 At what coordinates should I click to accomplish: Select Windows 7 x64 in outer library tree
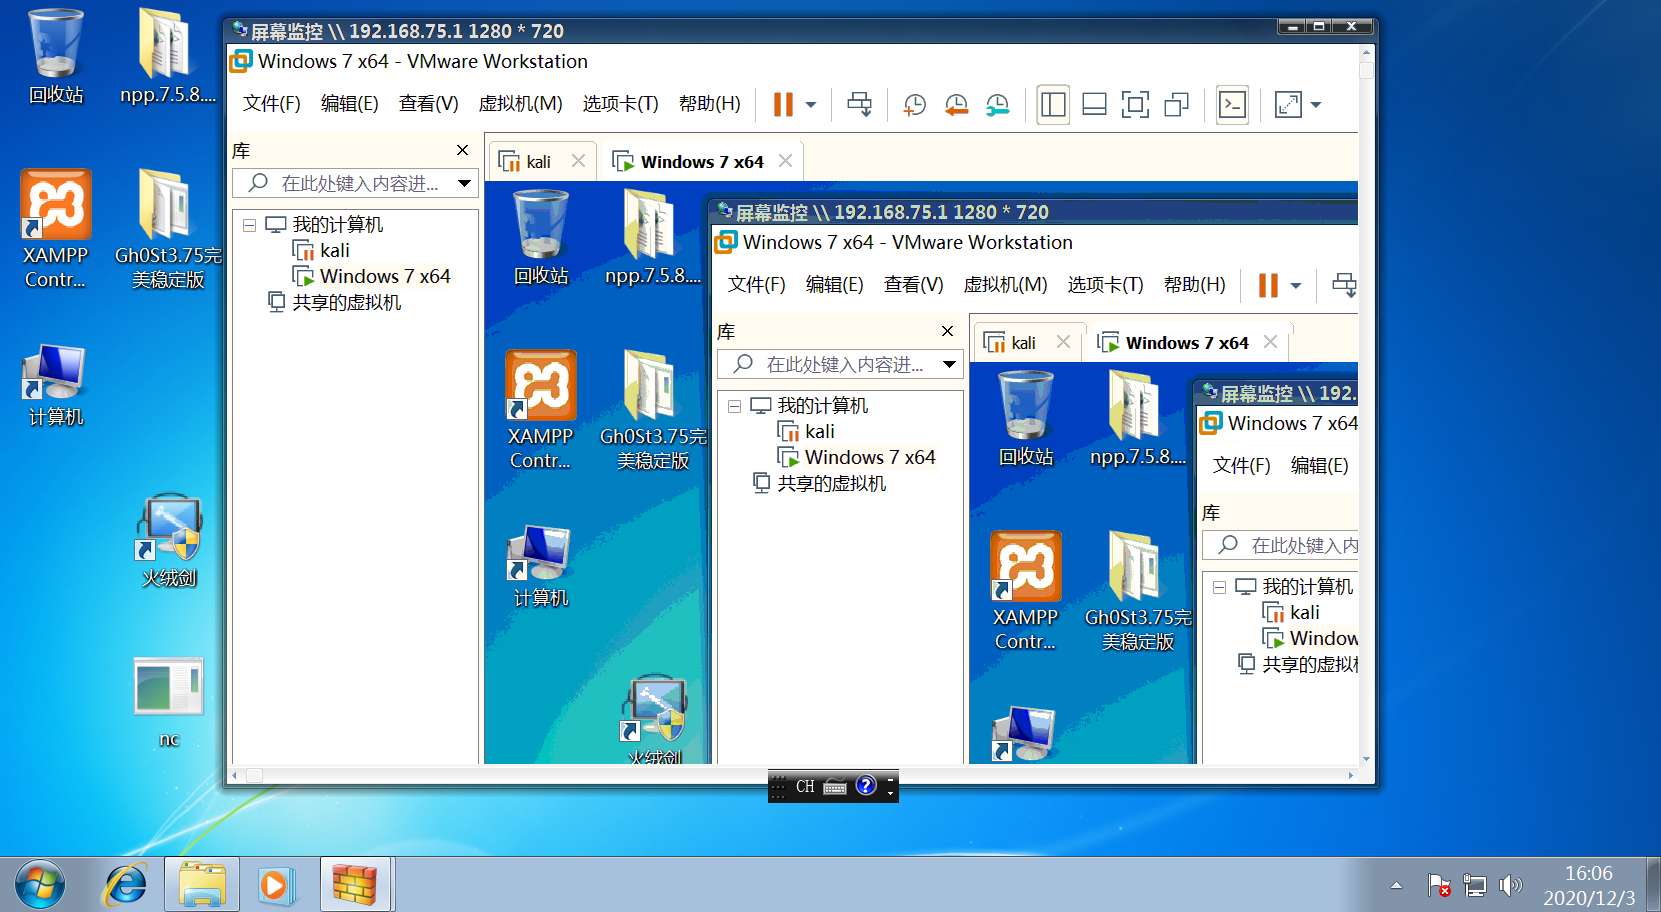(371, 277)
